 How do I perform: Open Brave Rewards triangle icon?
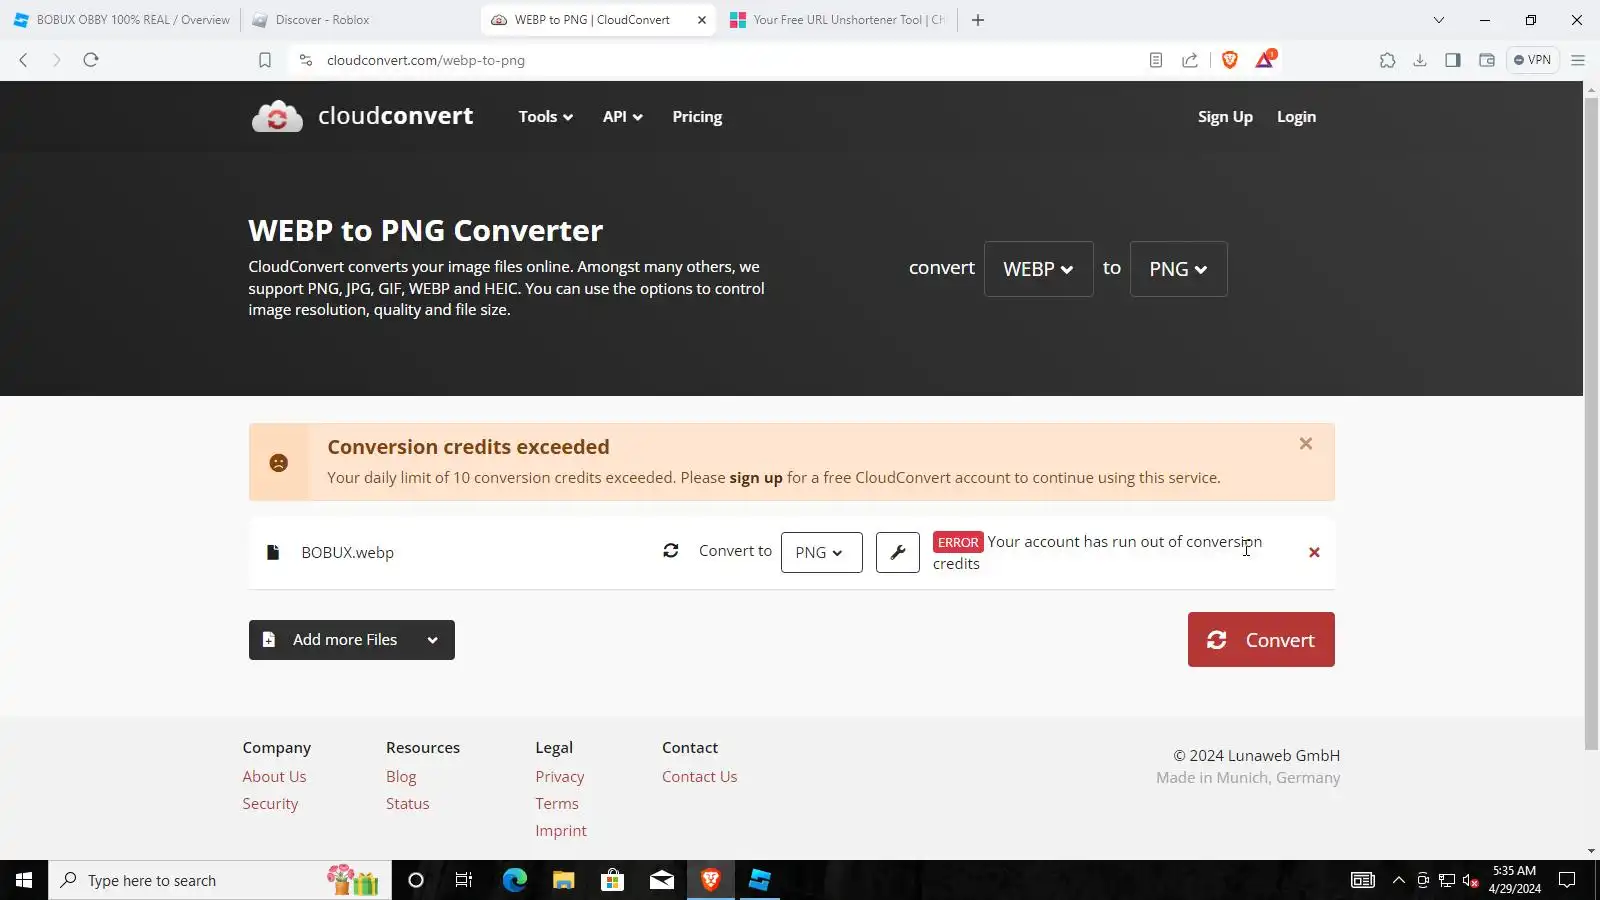coord(1265,60)
